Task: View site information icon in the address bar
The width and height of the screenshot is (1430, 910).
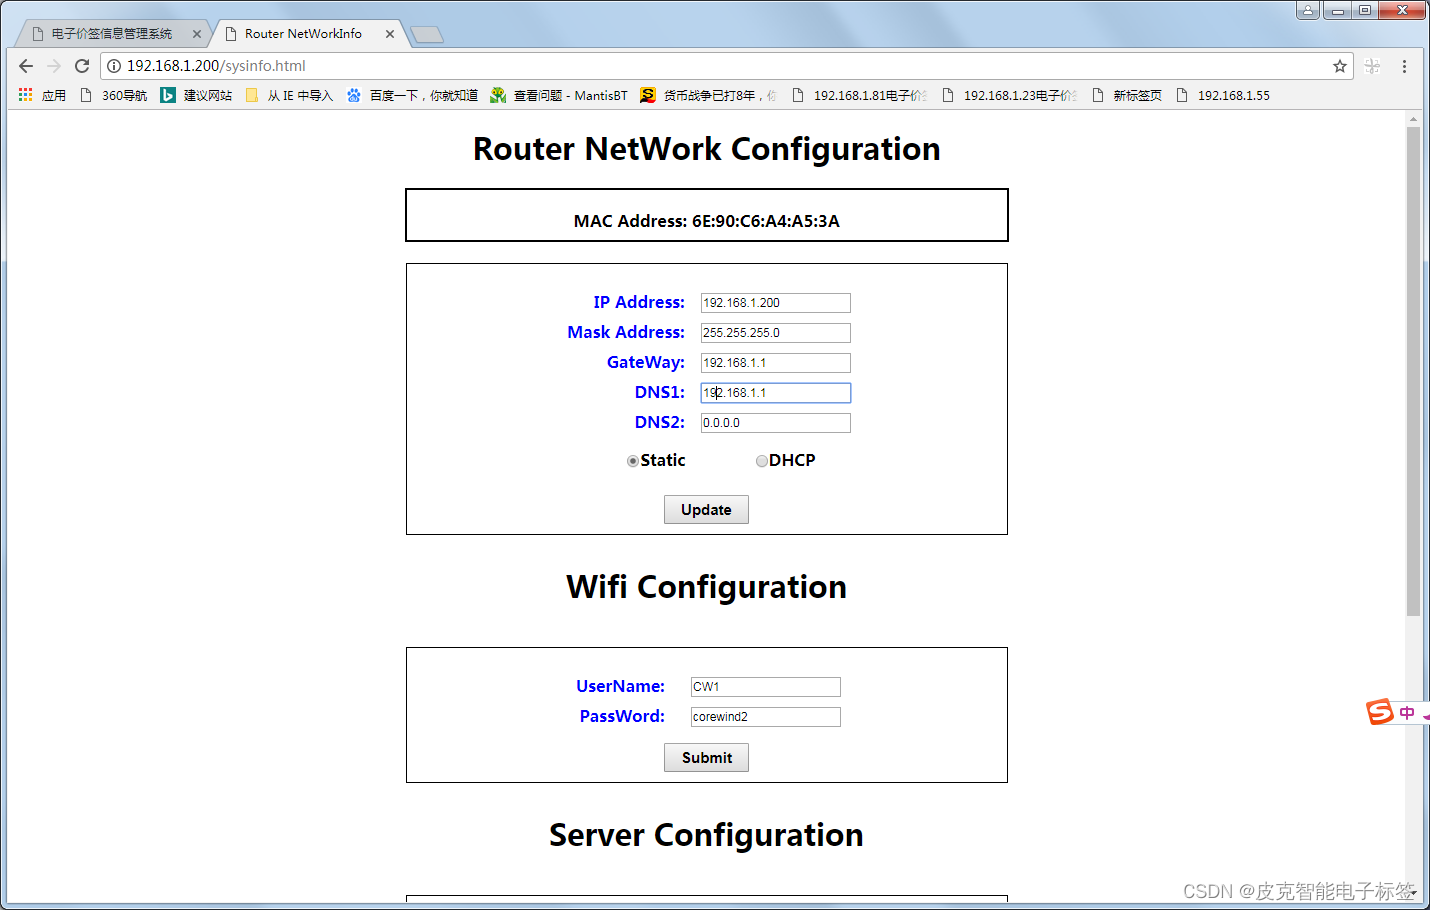Action: tap(114, 66)
